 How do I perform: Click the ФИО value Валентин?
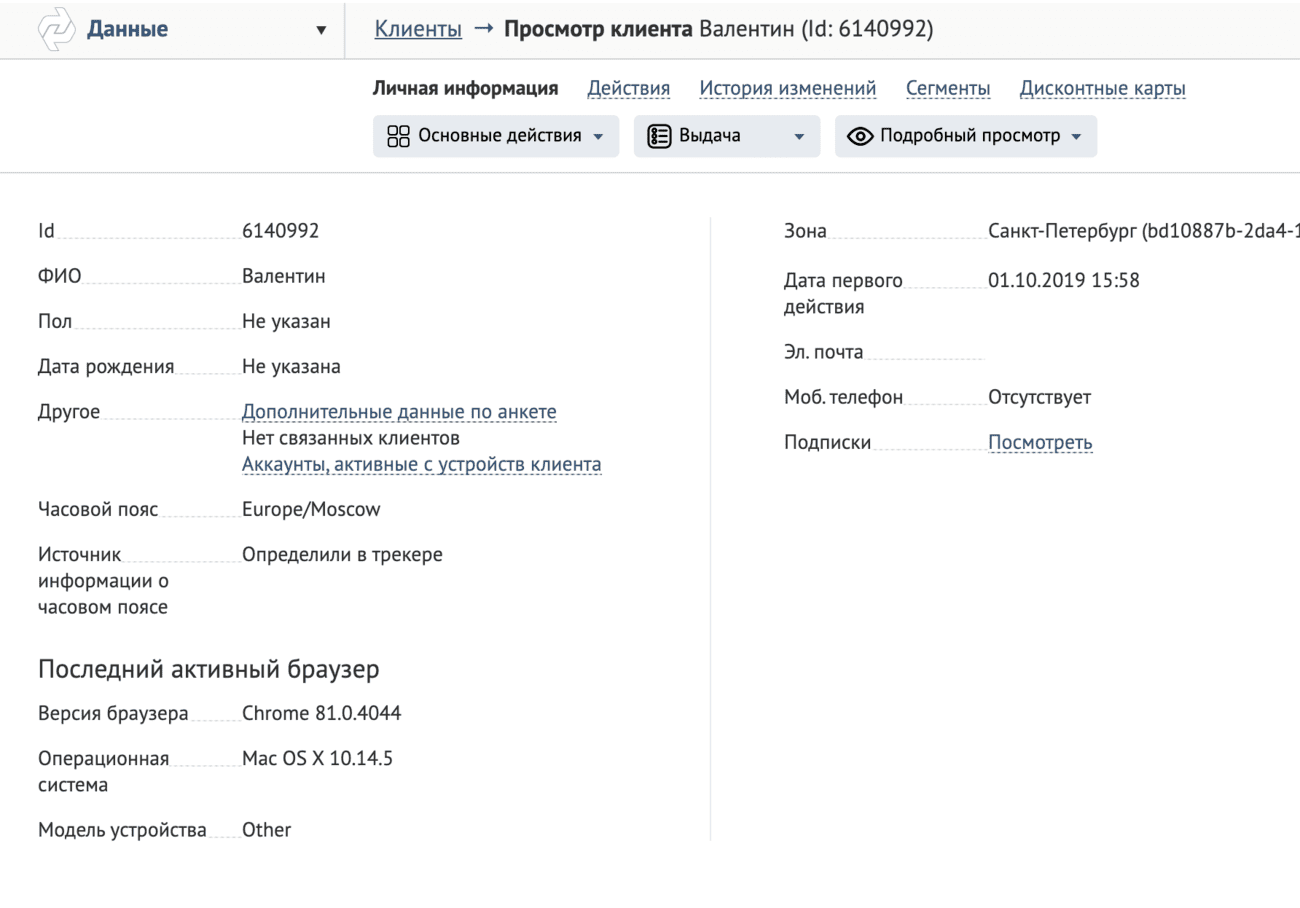284,277
